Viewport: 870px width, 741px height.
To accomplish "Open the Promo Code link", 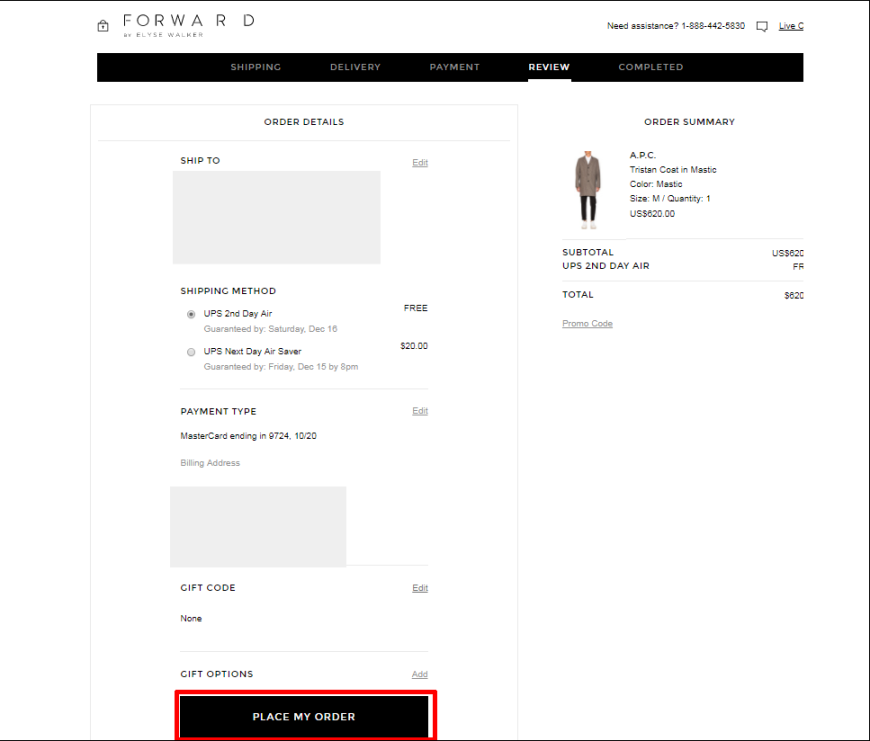I will pyautogui.click(x=587, y=323).
